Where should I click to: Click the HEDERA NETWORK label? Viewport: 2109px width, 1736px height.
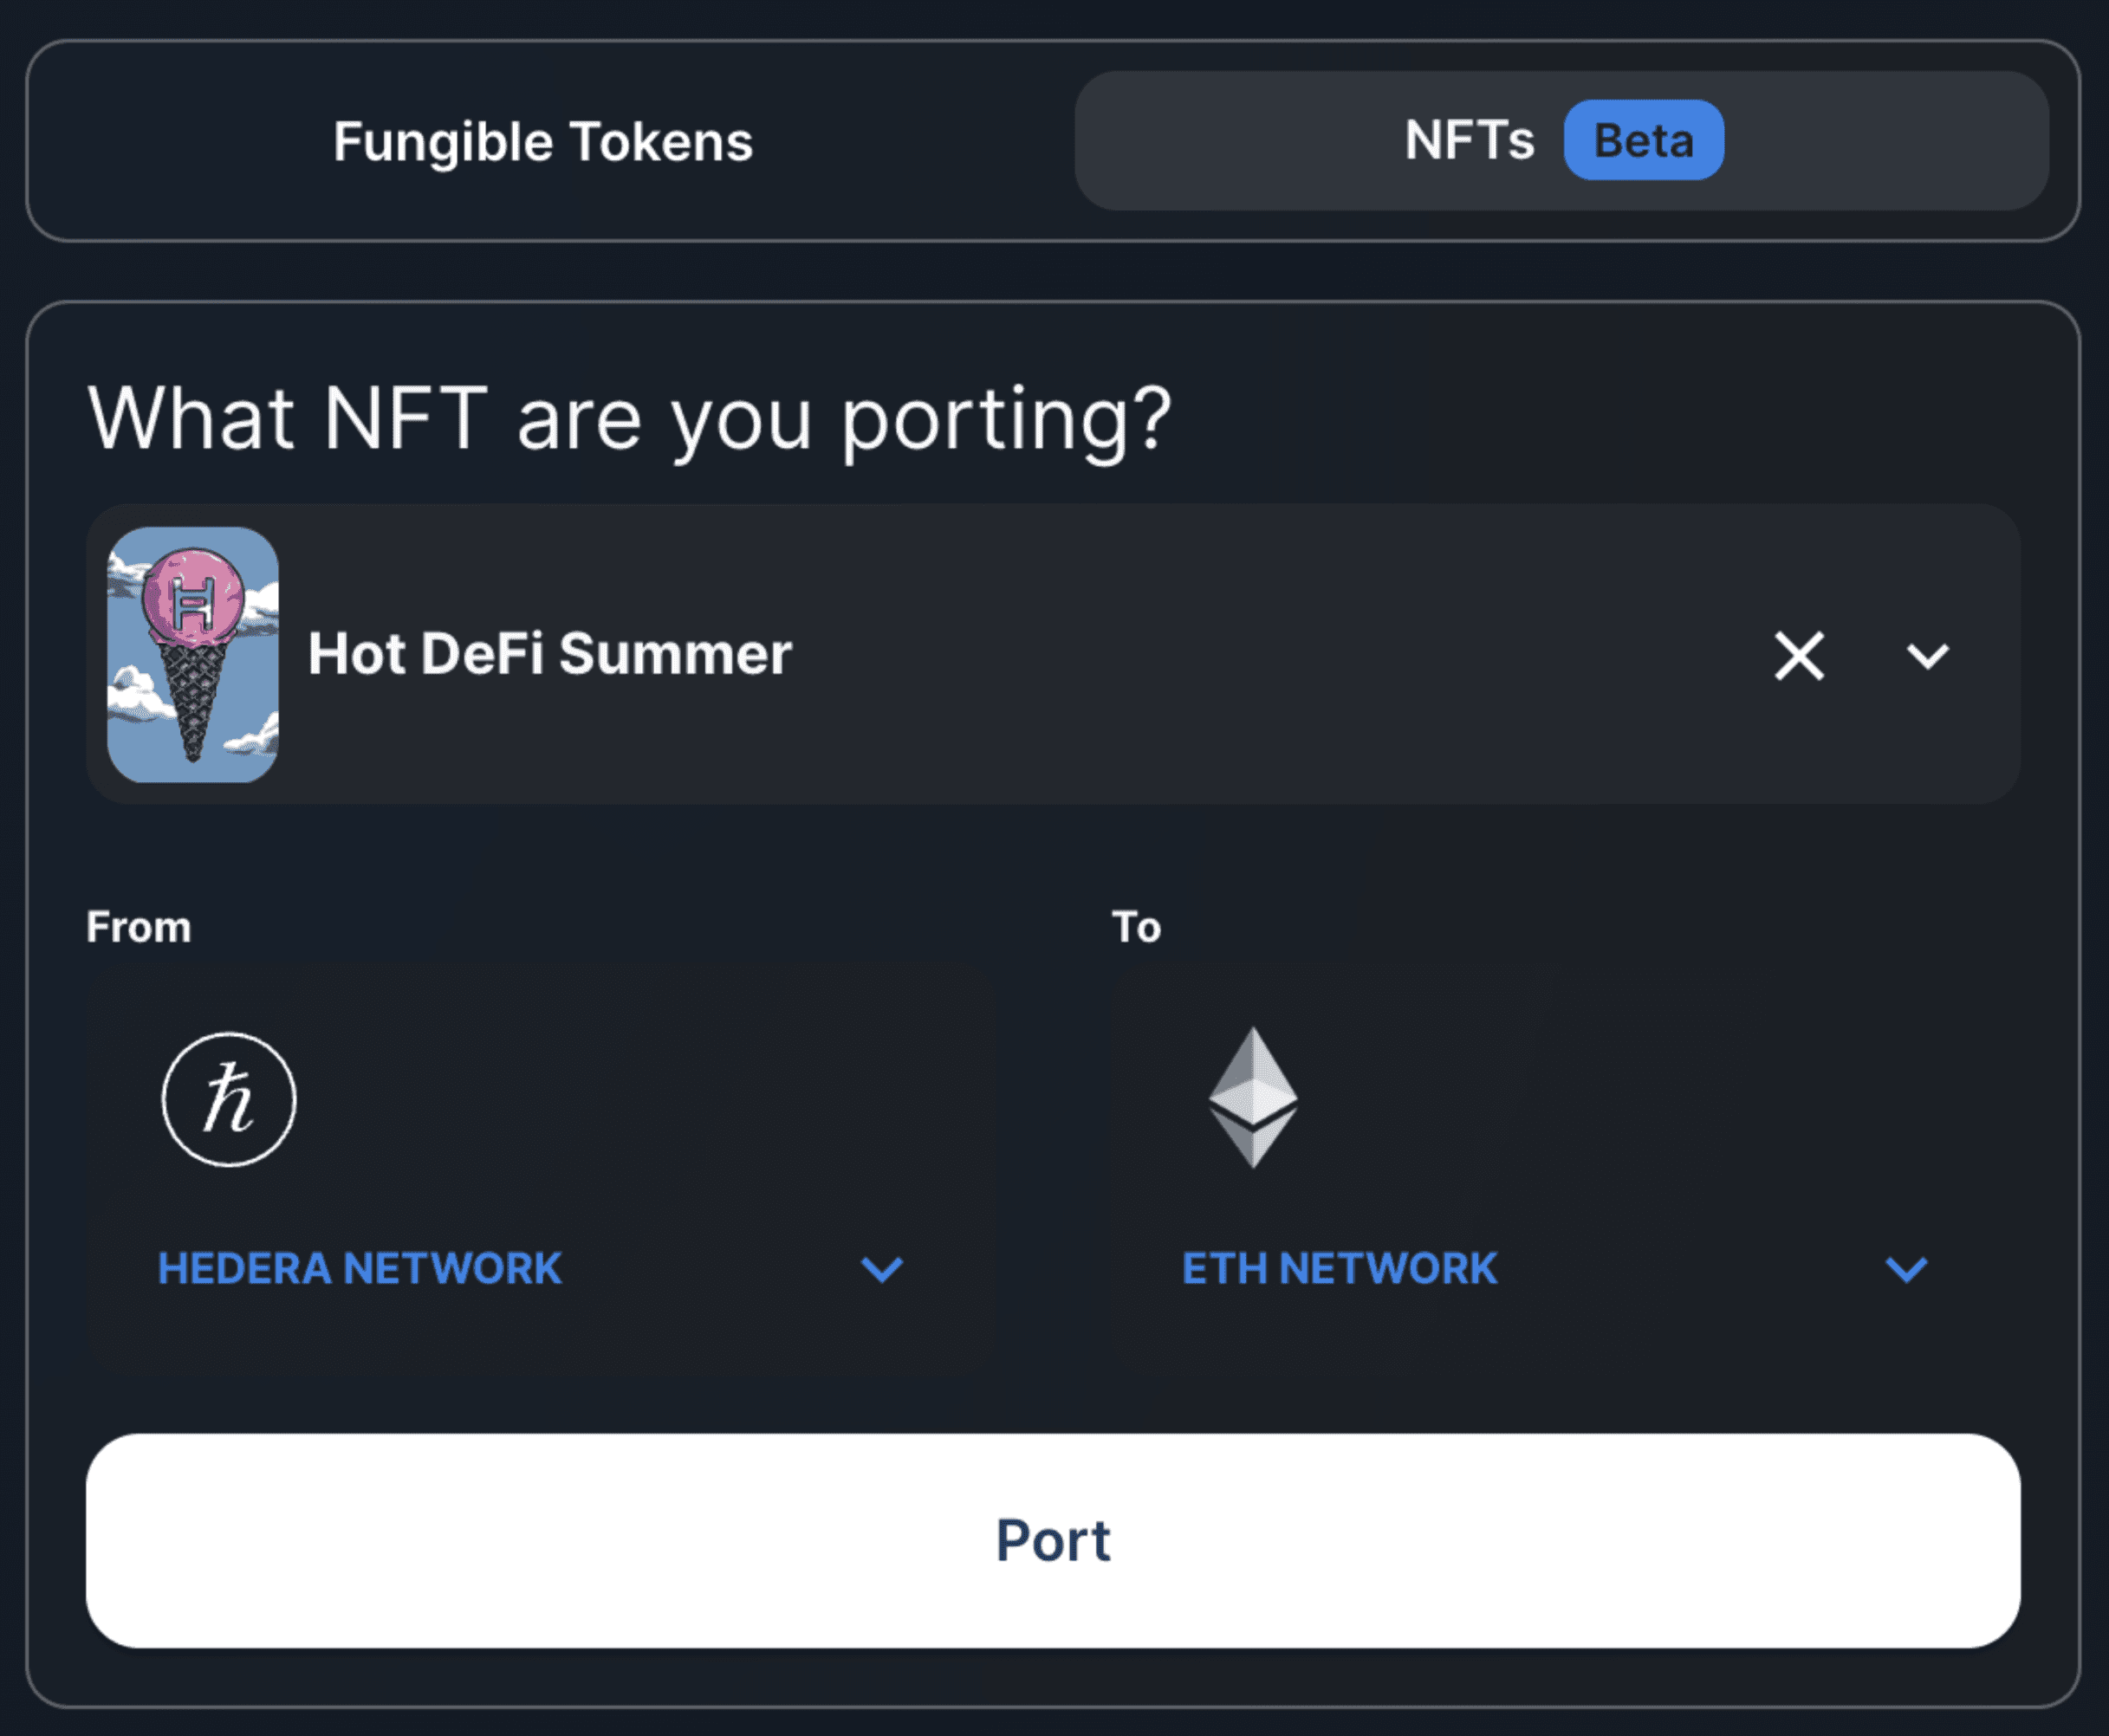[x=360, y=1268]
